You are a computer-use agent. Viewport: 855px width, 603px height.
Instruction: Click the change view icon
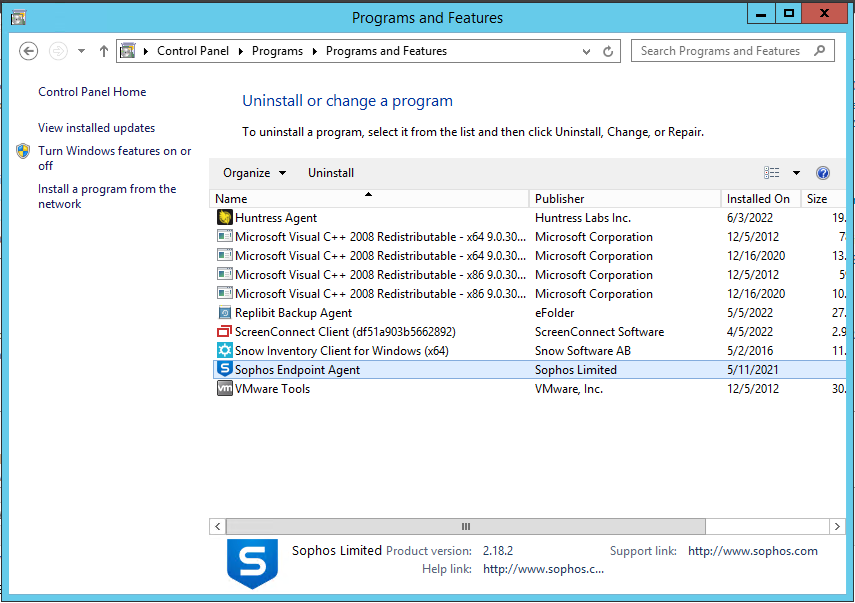click(772, 173)
